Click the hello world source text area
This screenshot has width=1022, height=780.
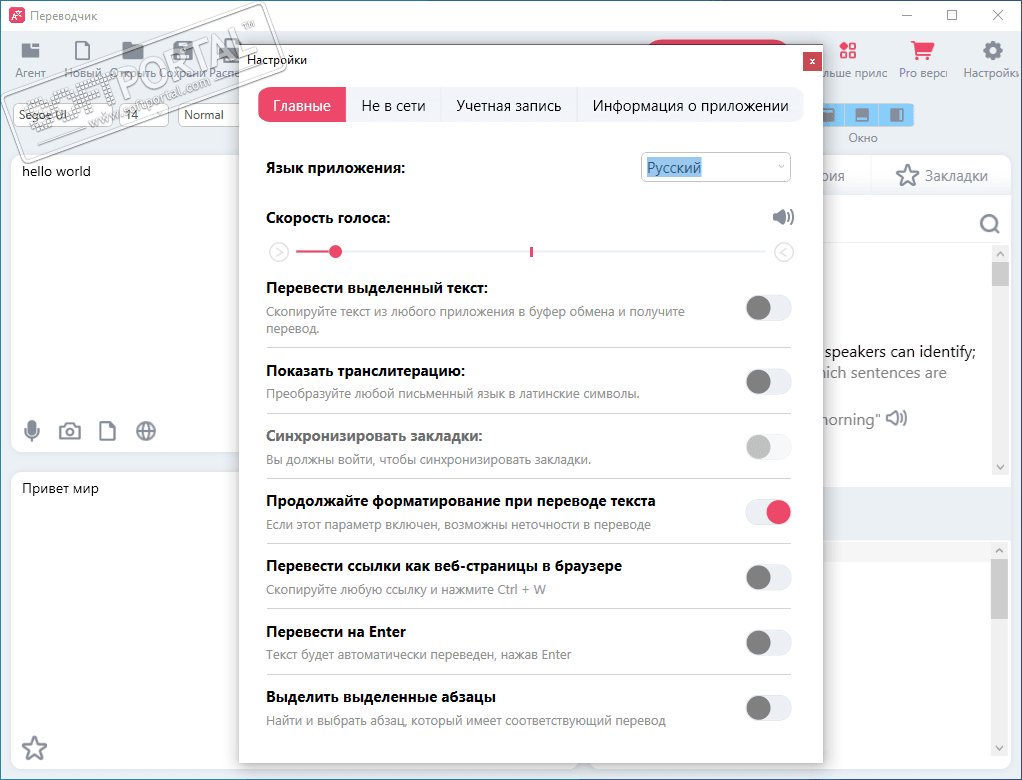tap(125, 287)
